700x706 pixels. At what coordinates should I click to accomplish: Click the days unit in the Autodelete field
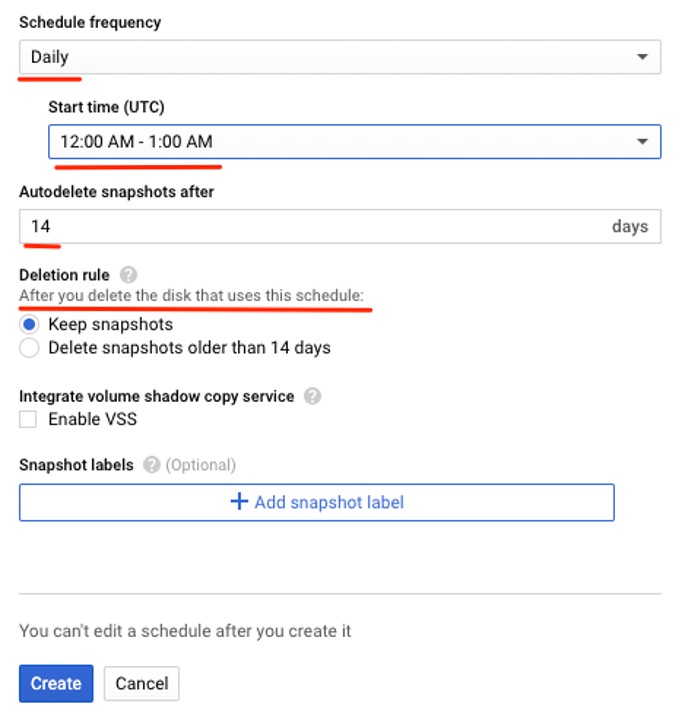tap(630, 227)
